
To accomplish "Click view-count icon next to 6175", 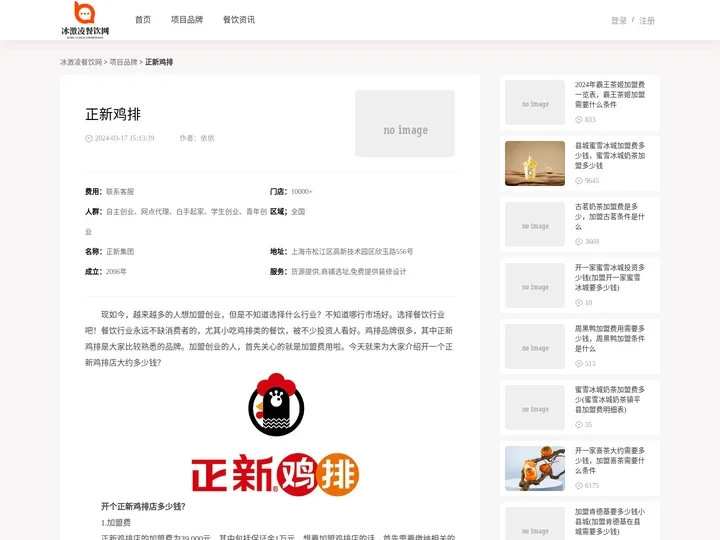I will point(579,486).
